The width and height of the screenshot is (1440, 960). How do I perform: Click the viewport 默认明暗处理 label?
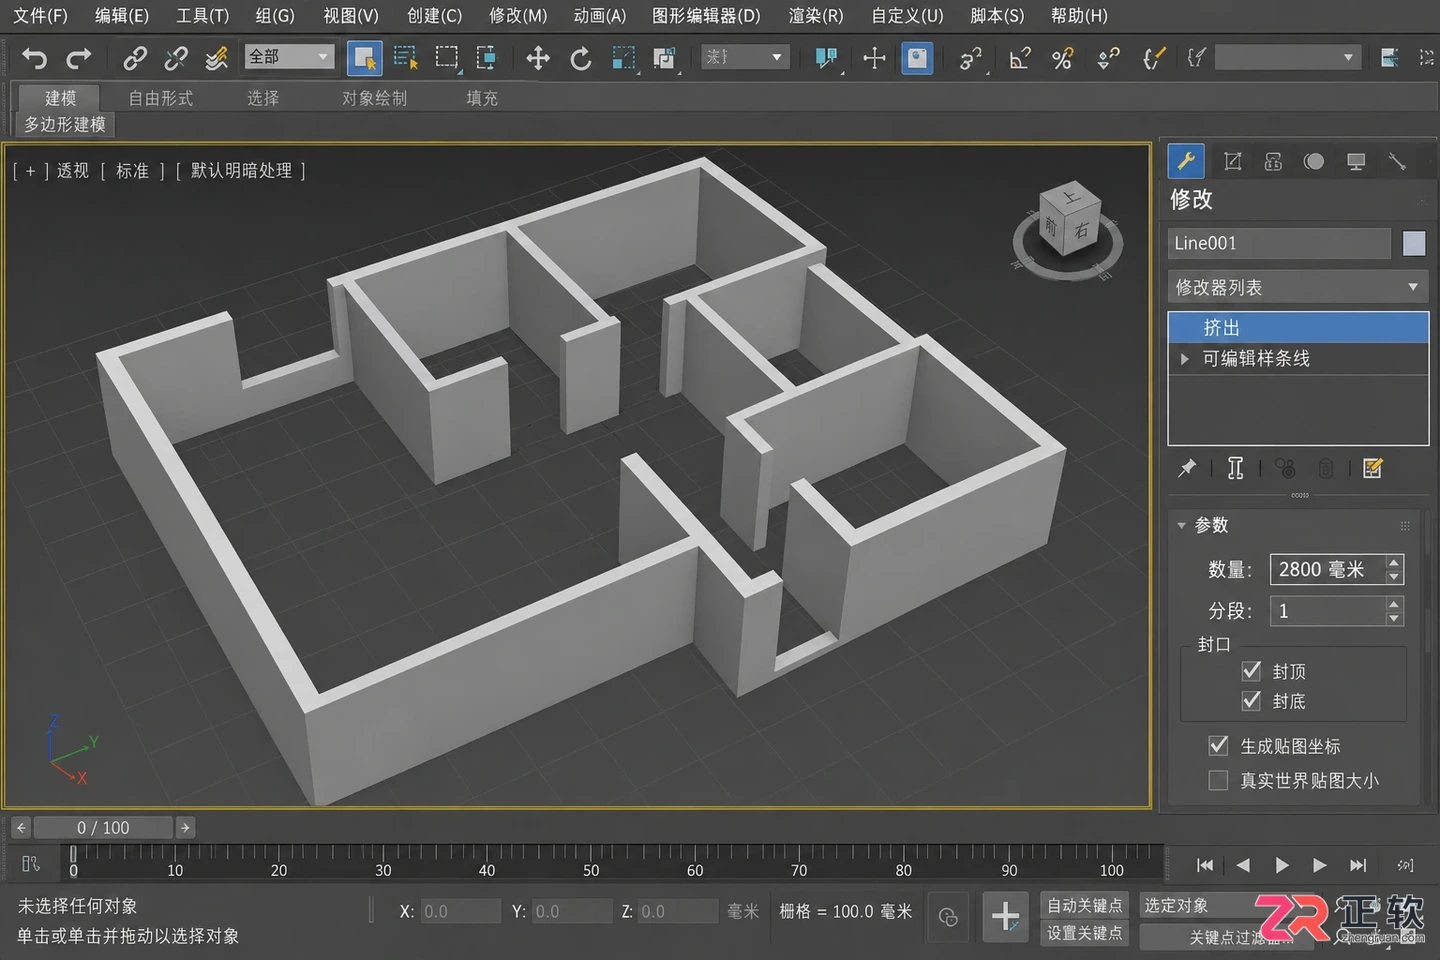(241, 171)
